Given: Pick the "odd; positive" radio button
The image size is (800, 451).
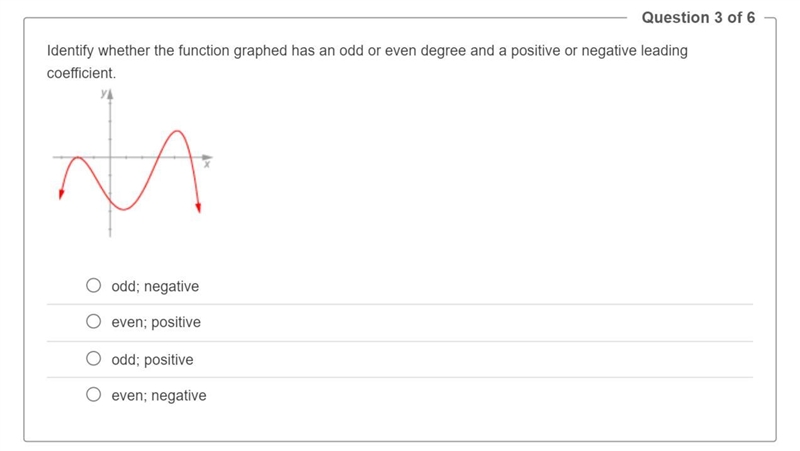Looking at the screenshot, I should click(93, 359).
